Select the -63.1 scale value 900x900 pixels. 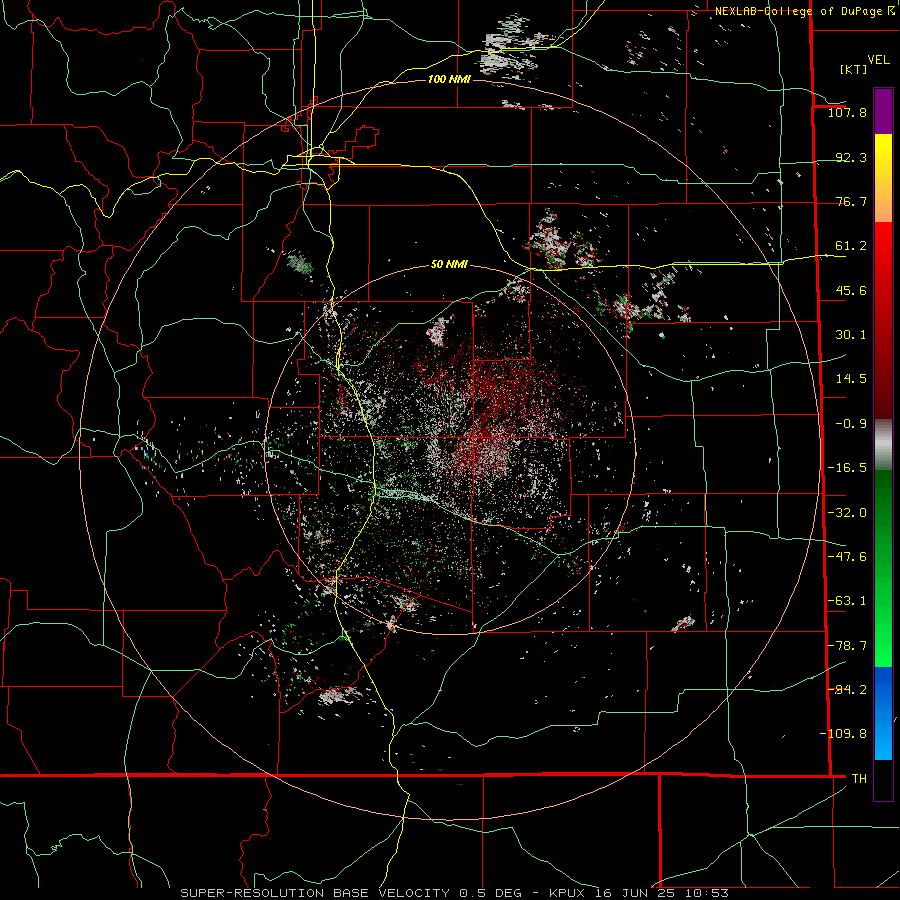(x=847, y=601)
